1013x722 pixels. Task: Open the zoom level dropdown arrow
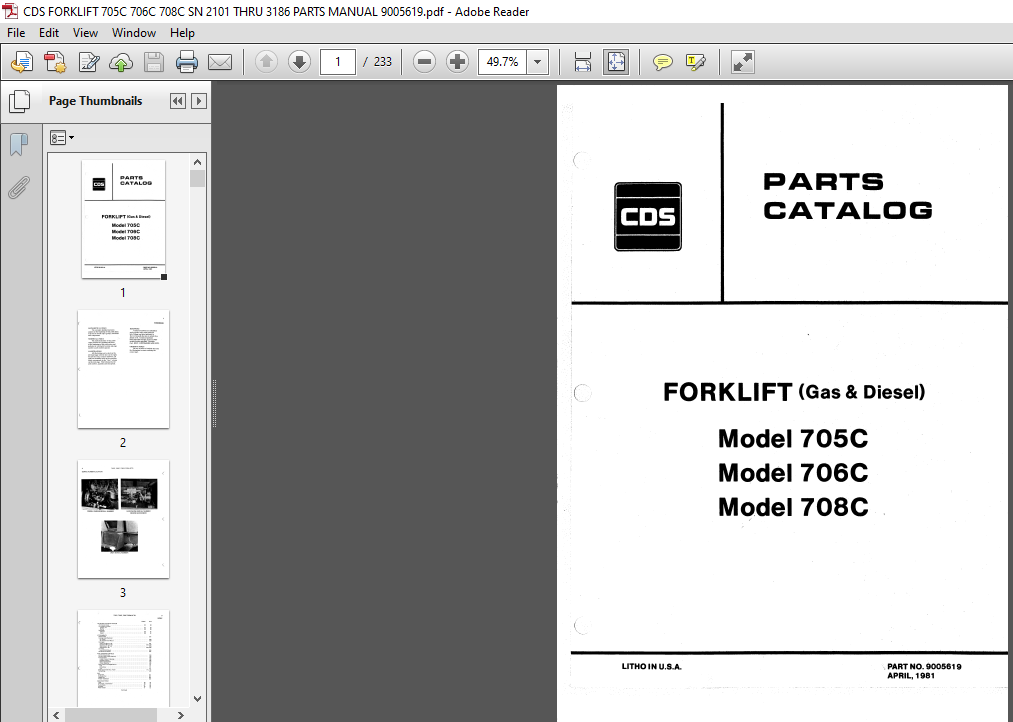pos(538,62)
